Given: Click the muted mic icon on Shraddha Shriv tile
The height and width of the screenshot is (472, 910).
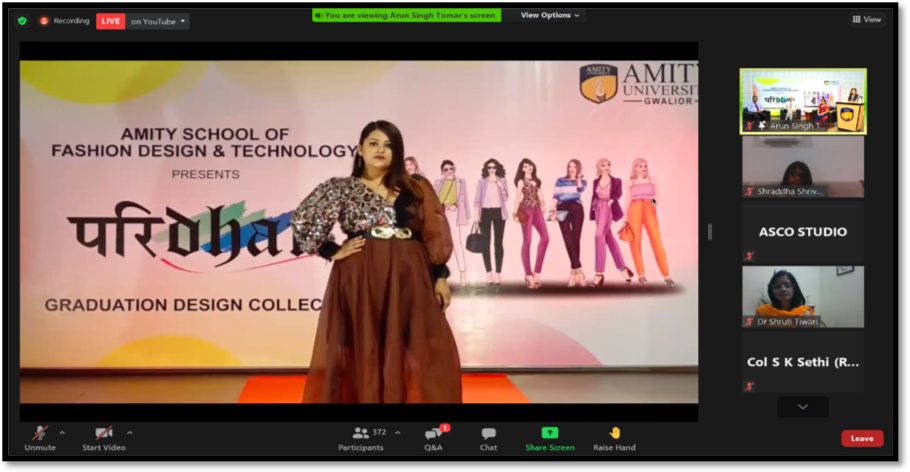Looking at the screenshot, I should (749, 191).
